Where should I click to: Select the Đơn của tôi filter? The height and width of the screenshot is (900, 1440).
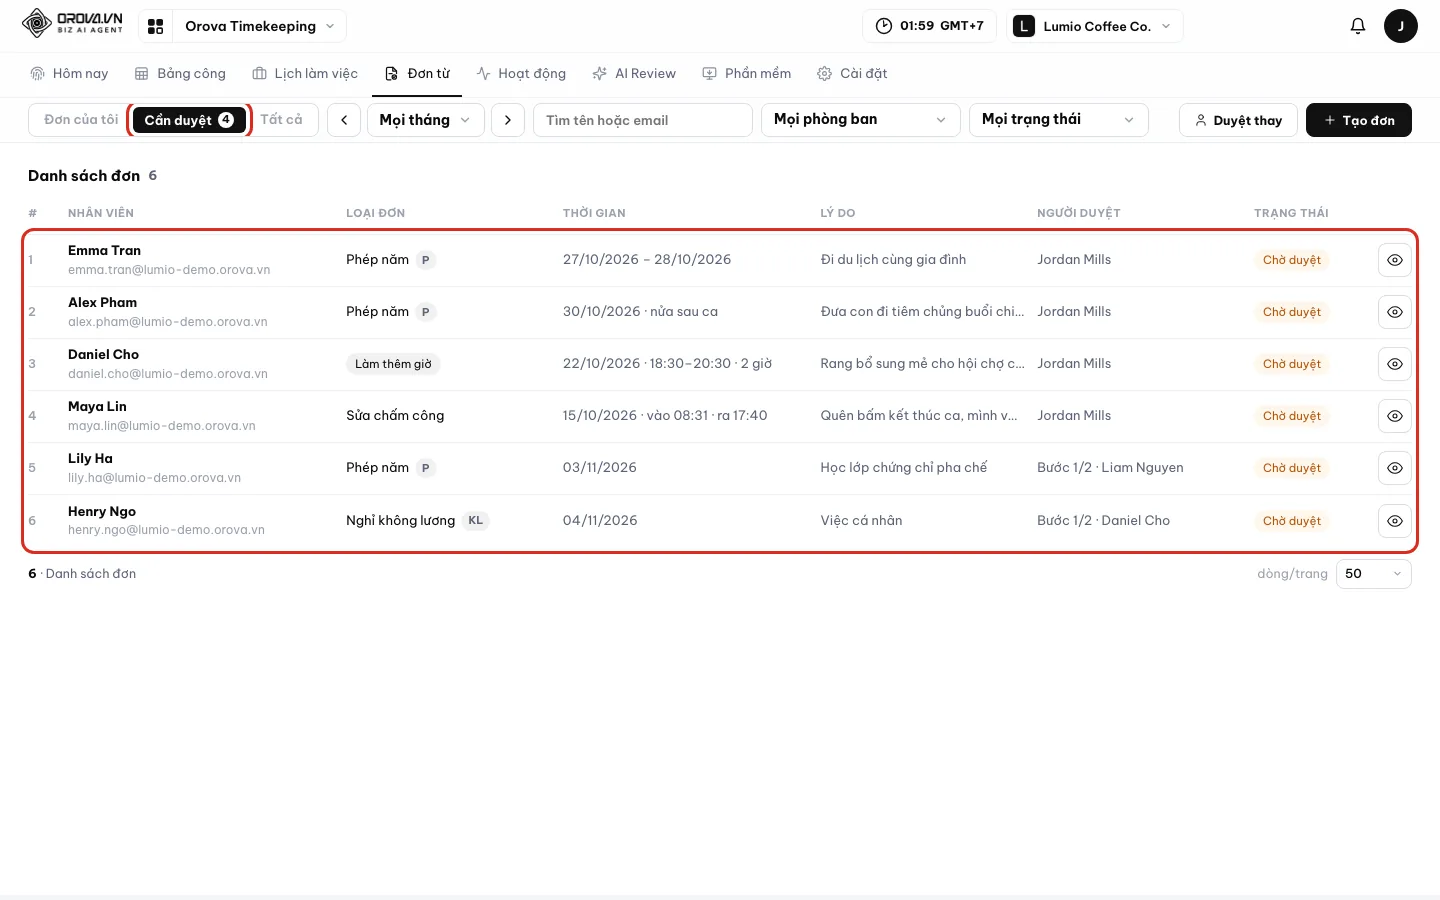81,120
